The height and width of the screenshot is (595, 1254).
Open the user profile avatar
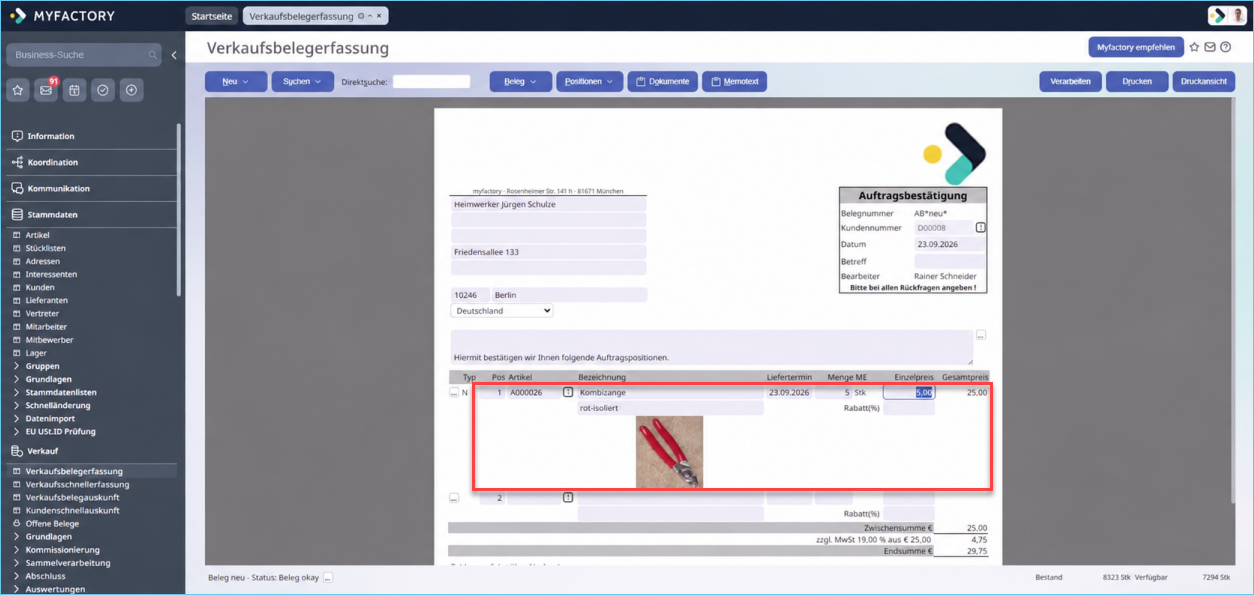(1238, 16)
